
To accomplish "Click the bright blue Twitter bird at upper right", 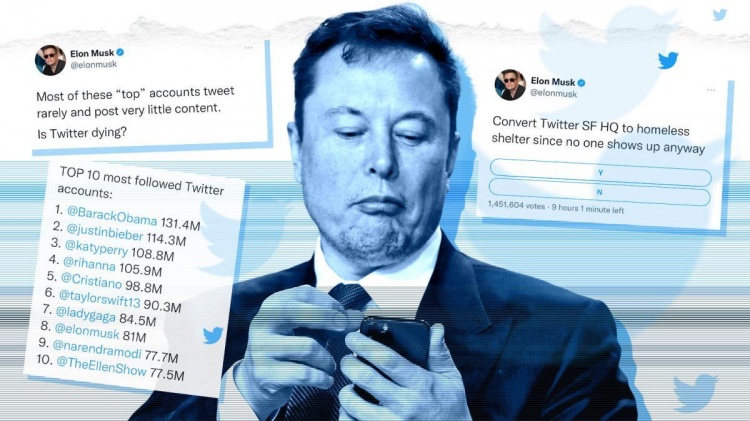I will (668, 60).
